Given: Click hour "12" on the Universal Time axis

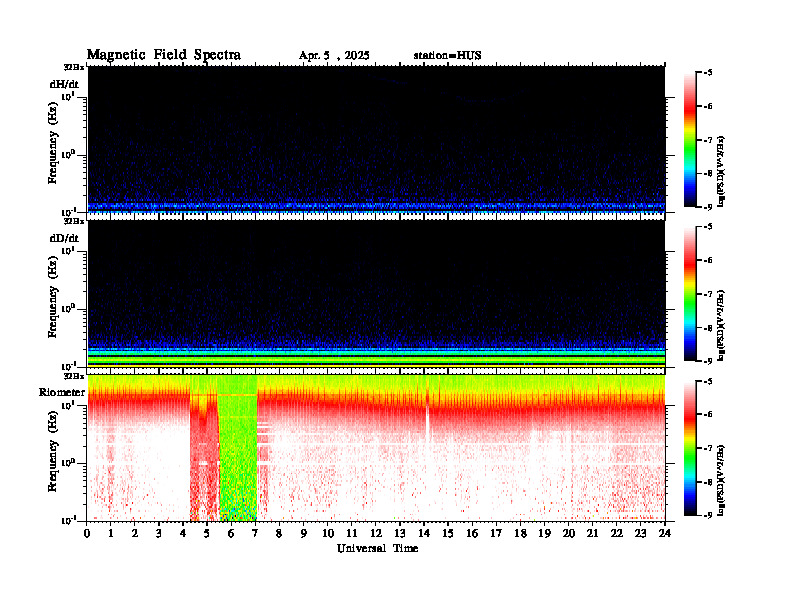Looking at the screenshot, I should tap(376, 533).
